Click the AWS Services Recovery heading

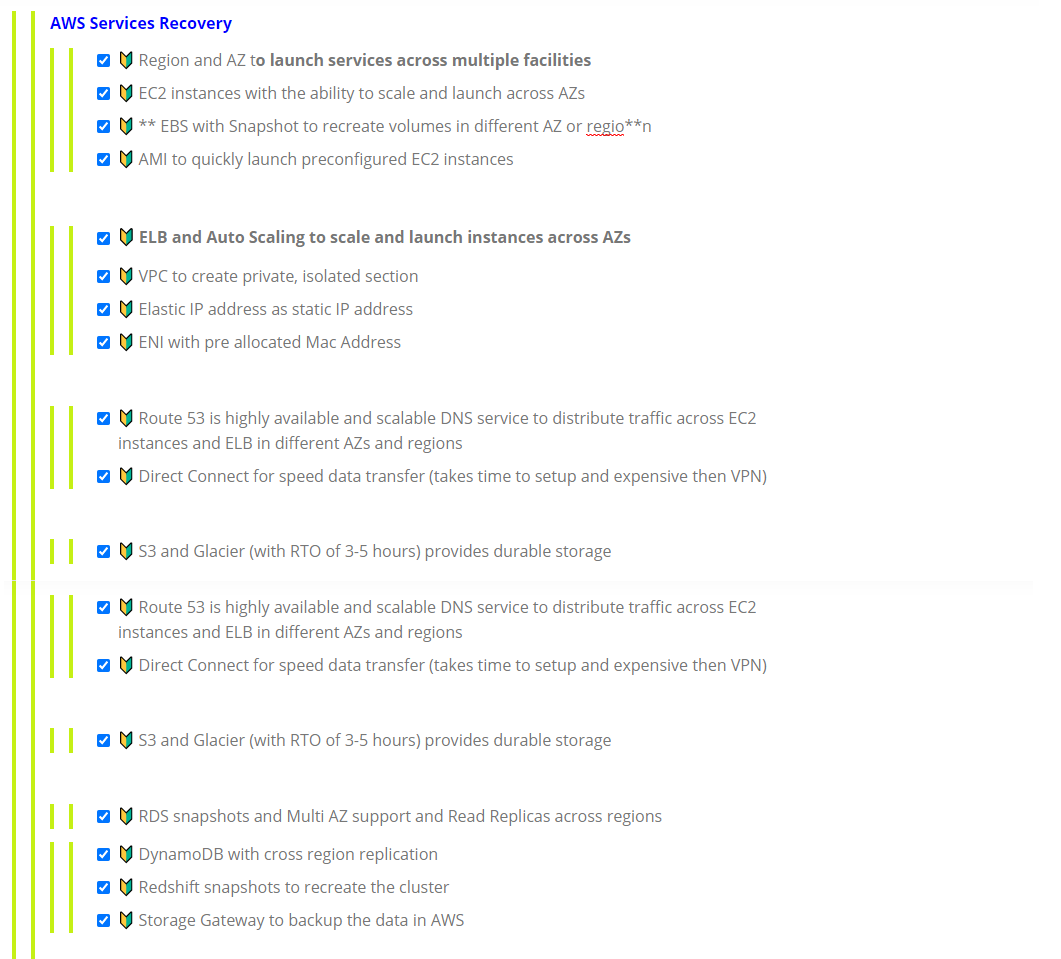pyautogui.click(x=141, y=23)
